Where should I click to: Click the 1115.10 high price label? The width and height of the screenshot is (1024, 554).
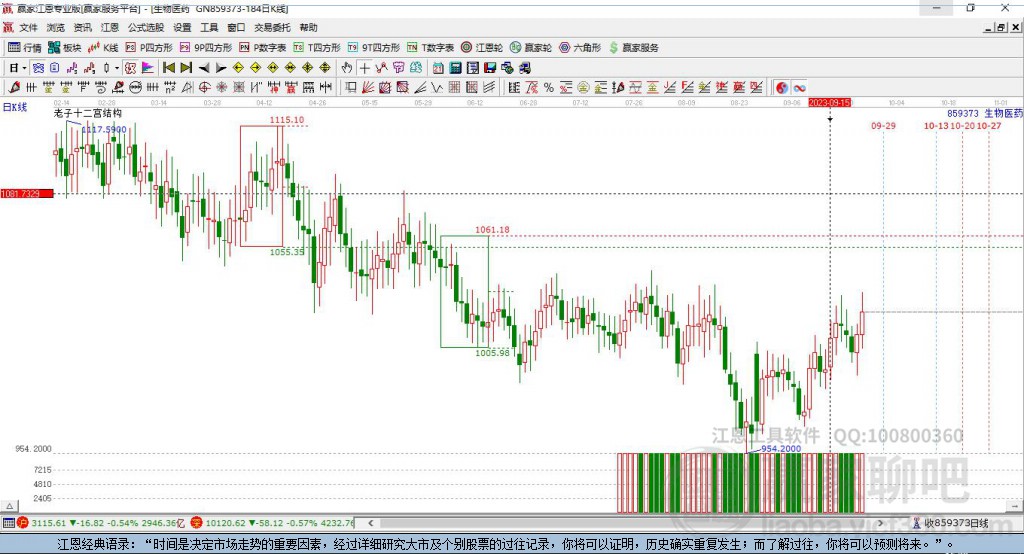coord(287,120)
